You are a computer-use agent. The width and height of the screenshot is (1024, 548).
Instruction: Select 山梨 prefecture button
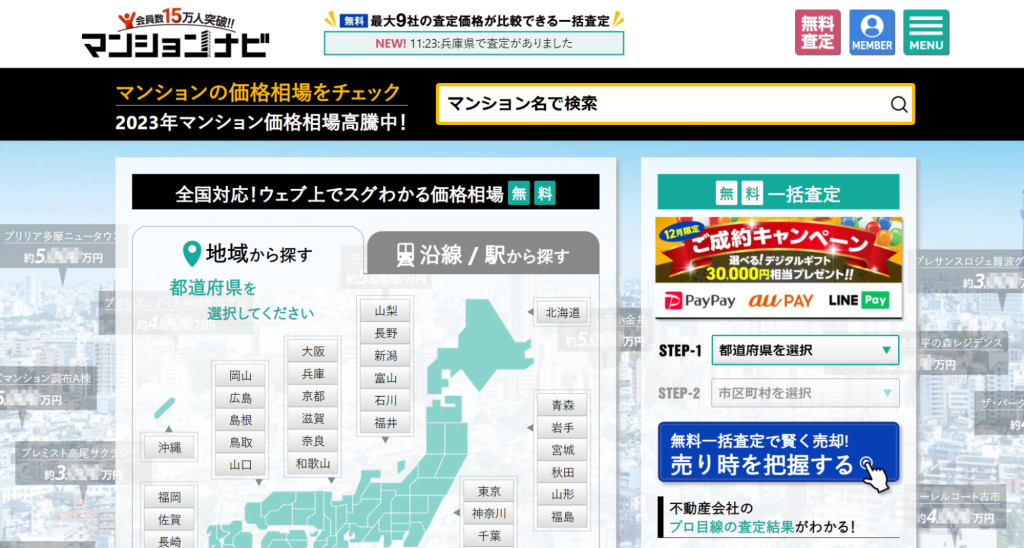pos(386,311)
